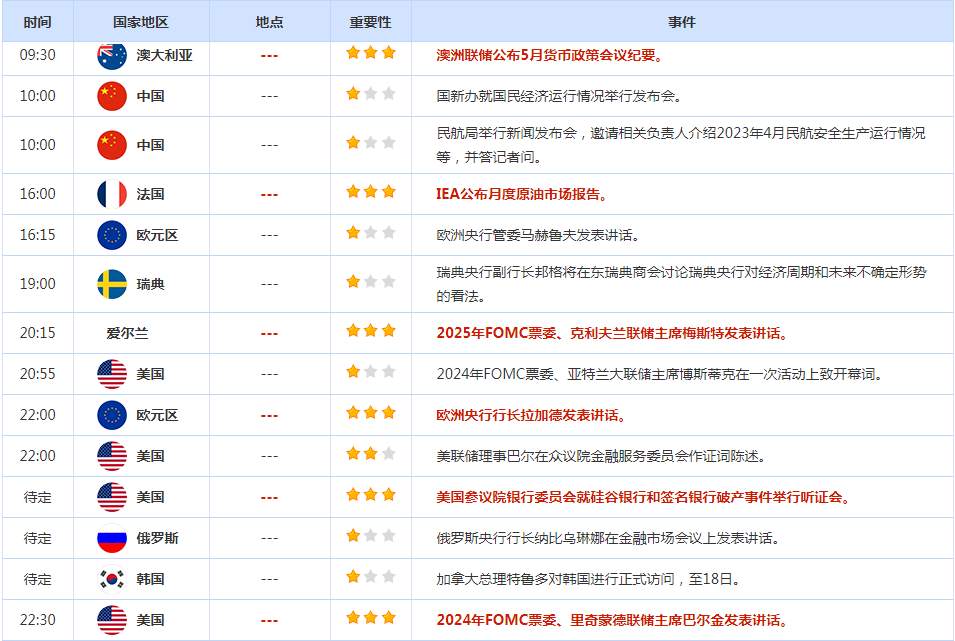Click the US flag beside the 巴尔 testimony event
Screen dimensions: 955x641
112,456
